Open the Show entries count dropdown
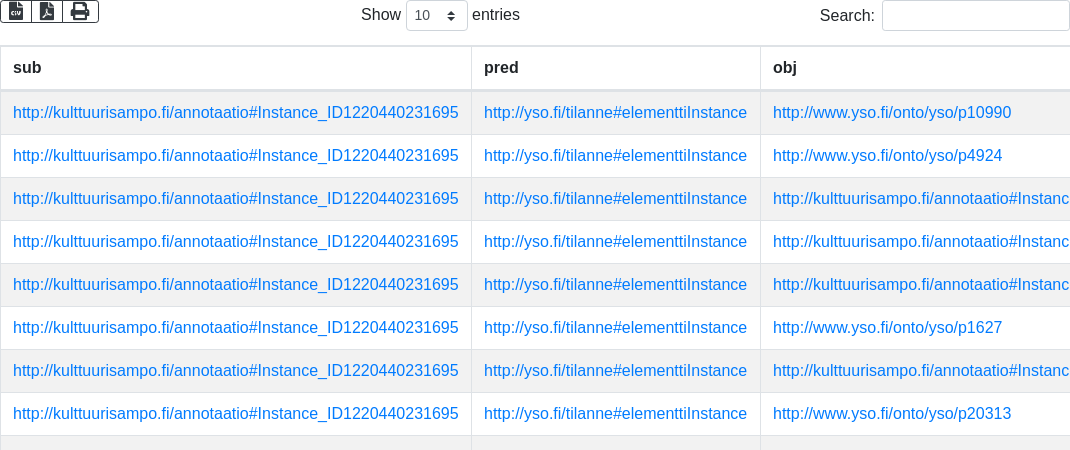1070x450 pixels. tap(436, 16)
